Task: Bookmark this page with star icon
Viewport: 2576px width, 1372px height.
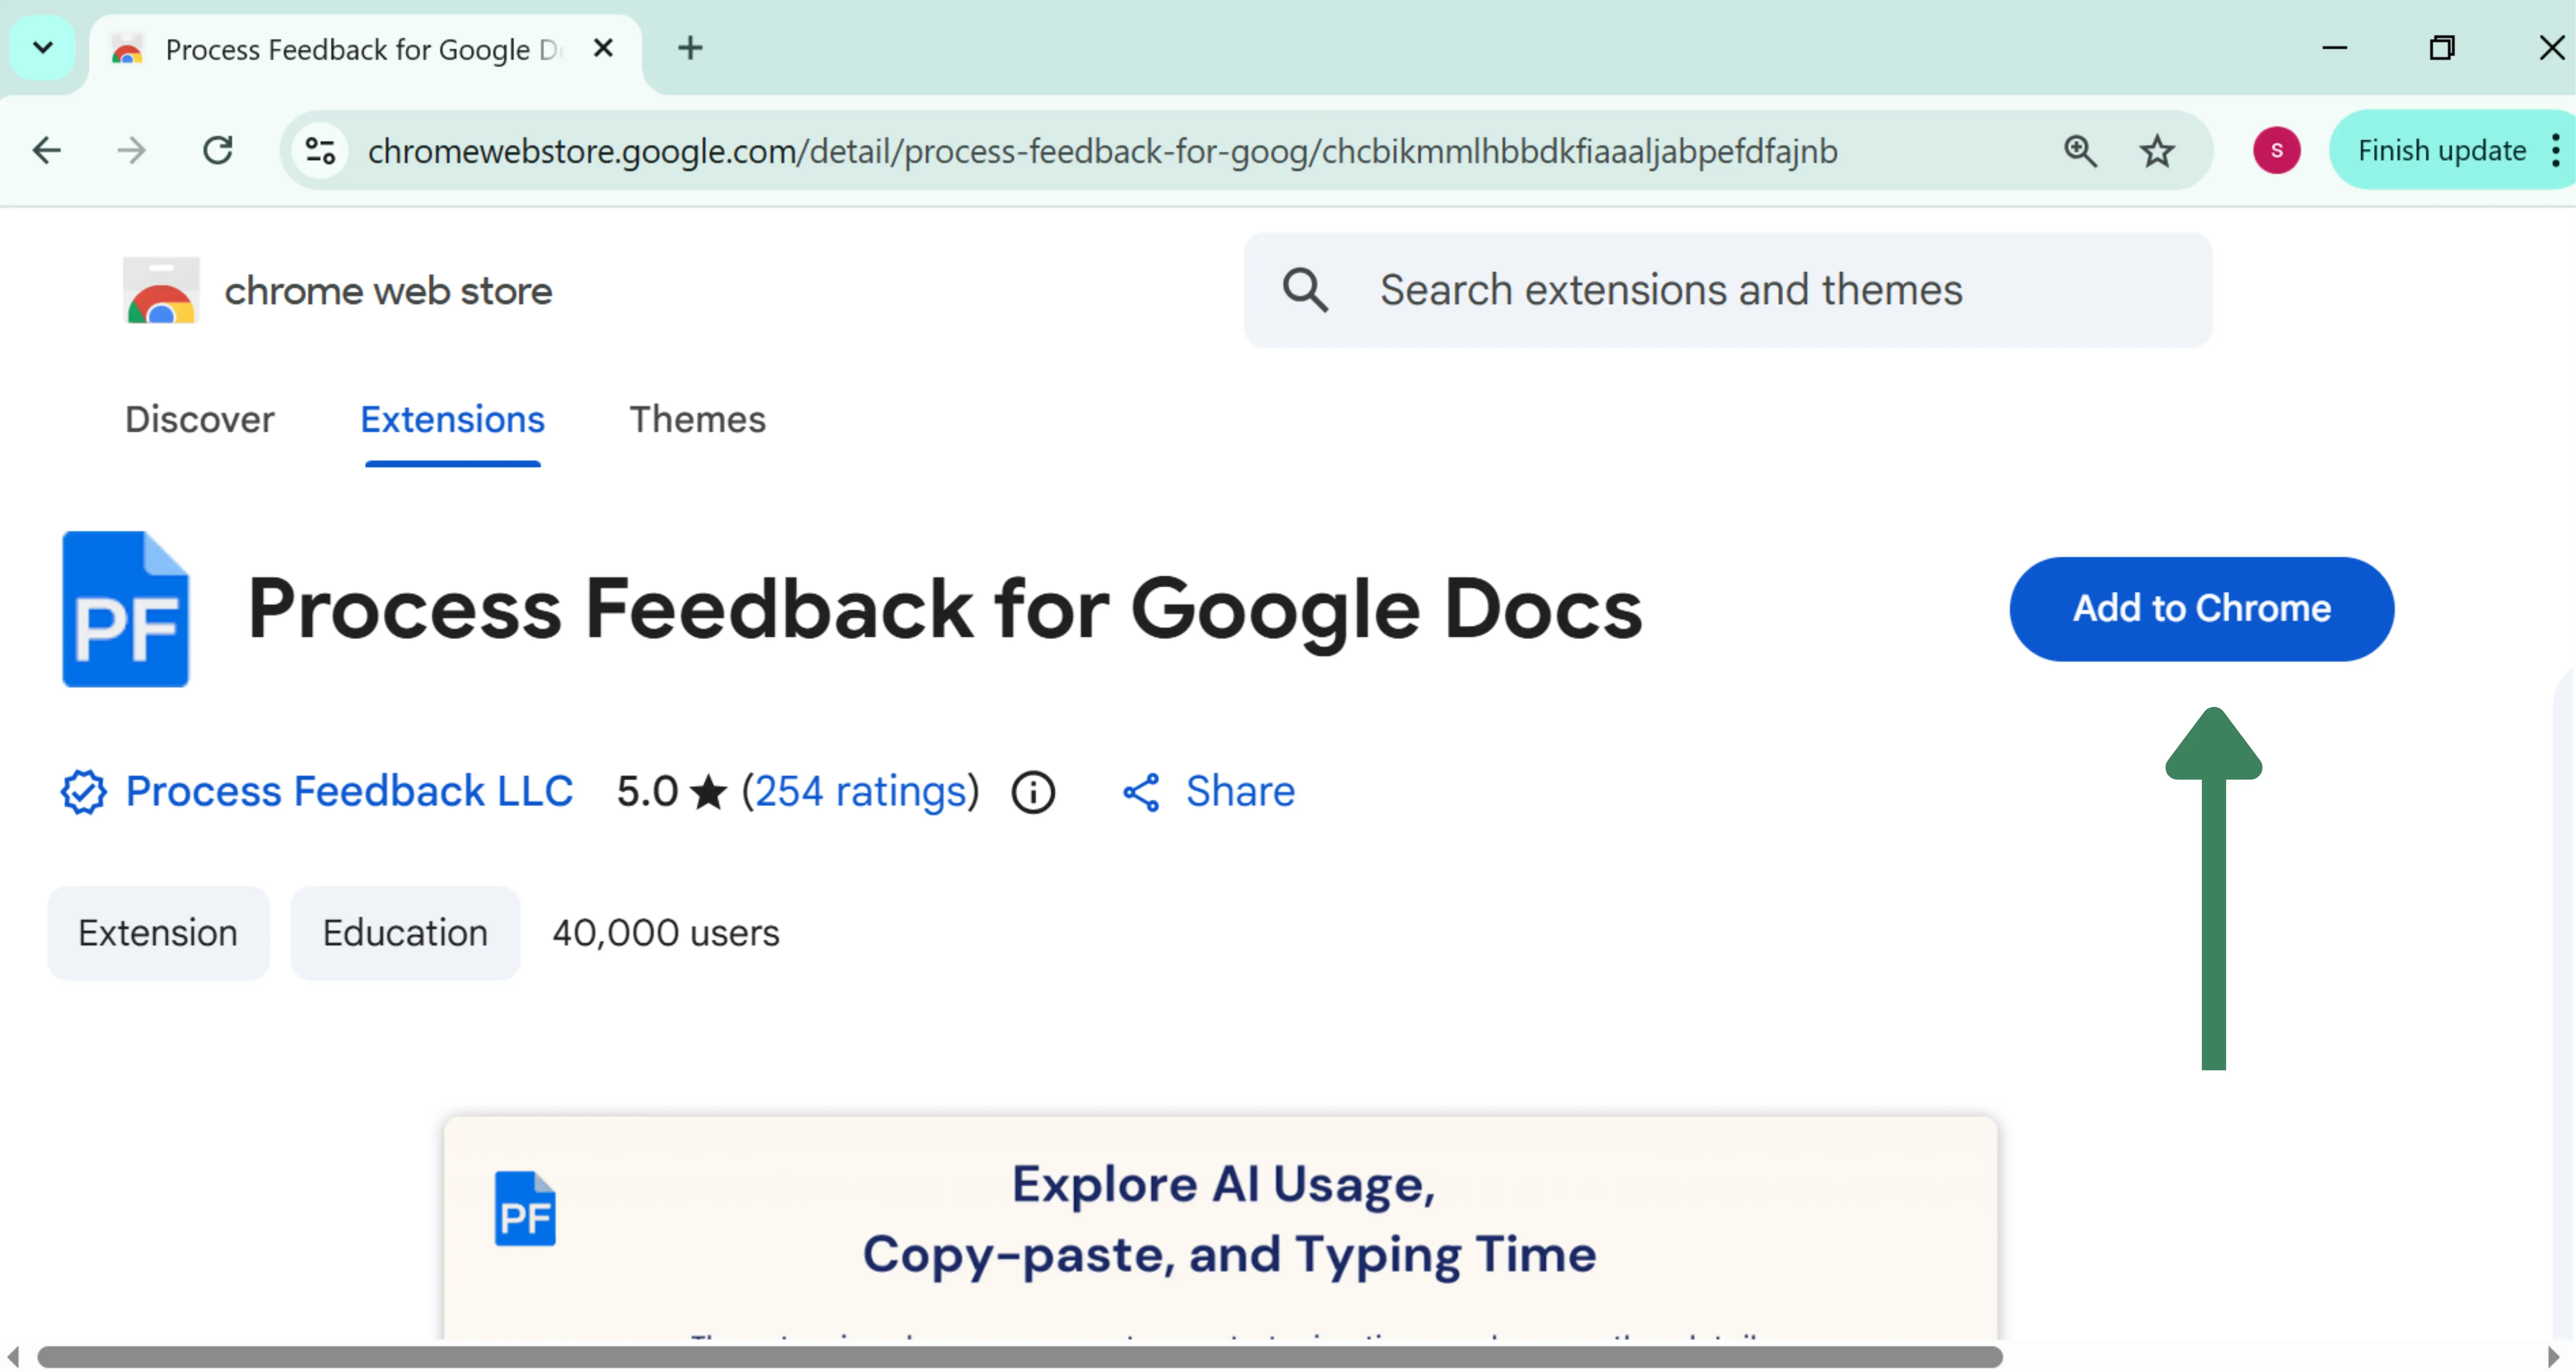Action: (2157, 151)
